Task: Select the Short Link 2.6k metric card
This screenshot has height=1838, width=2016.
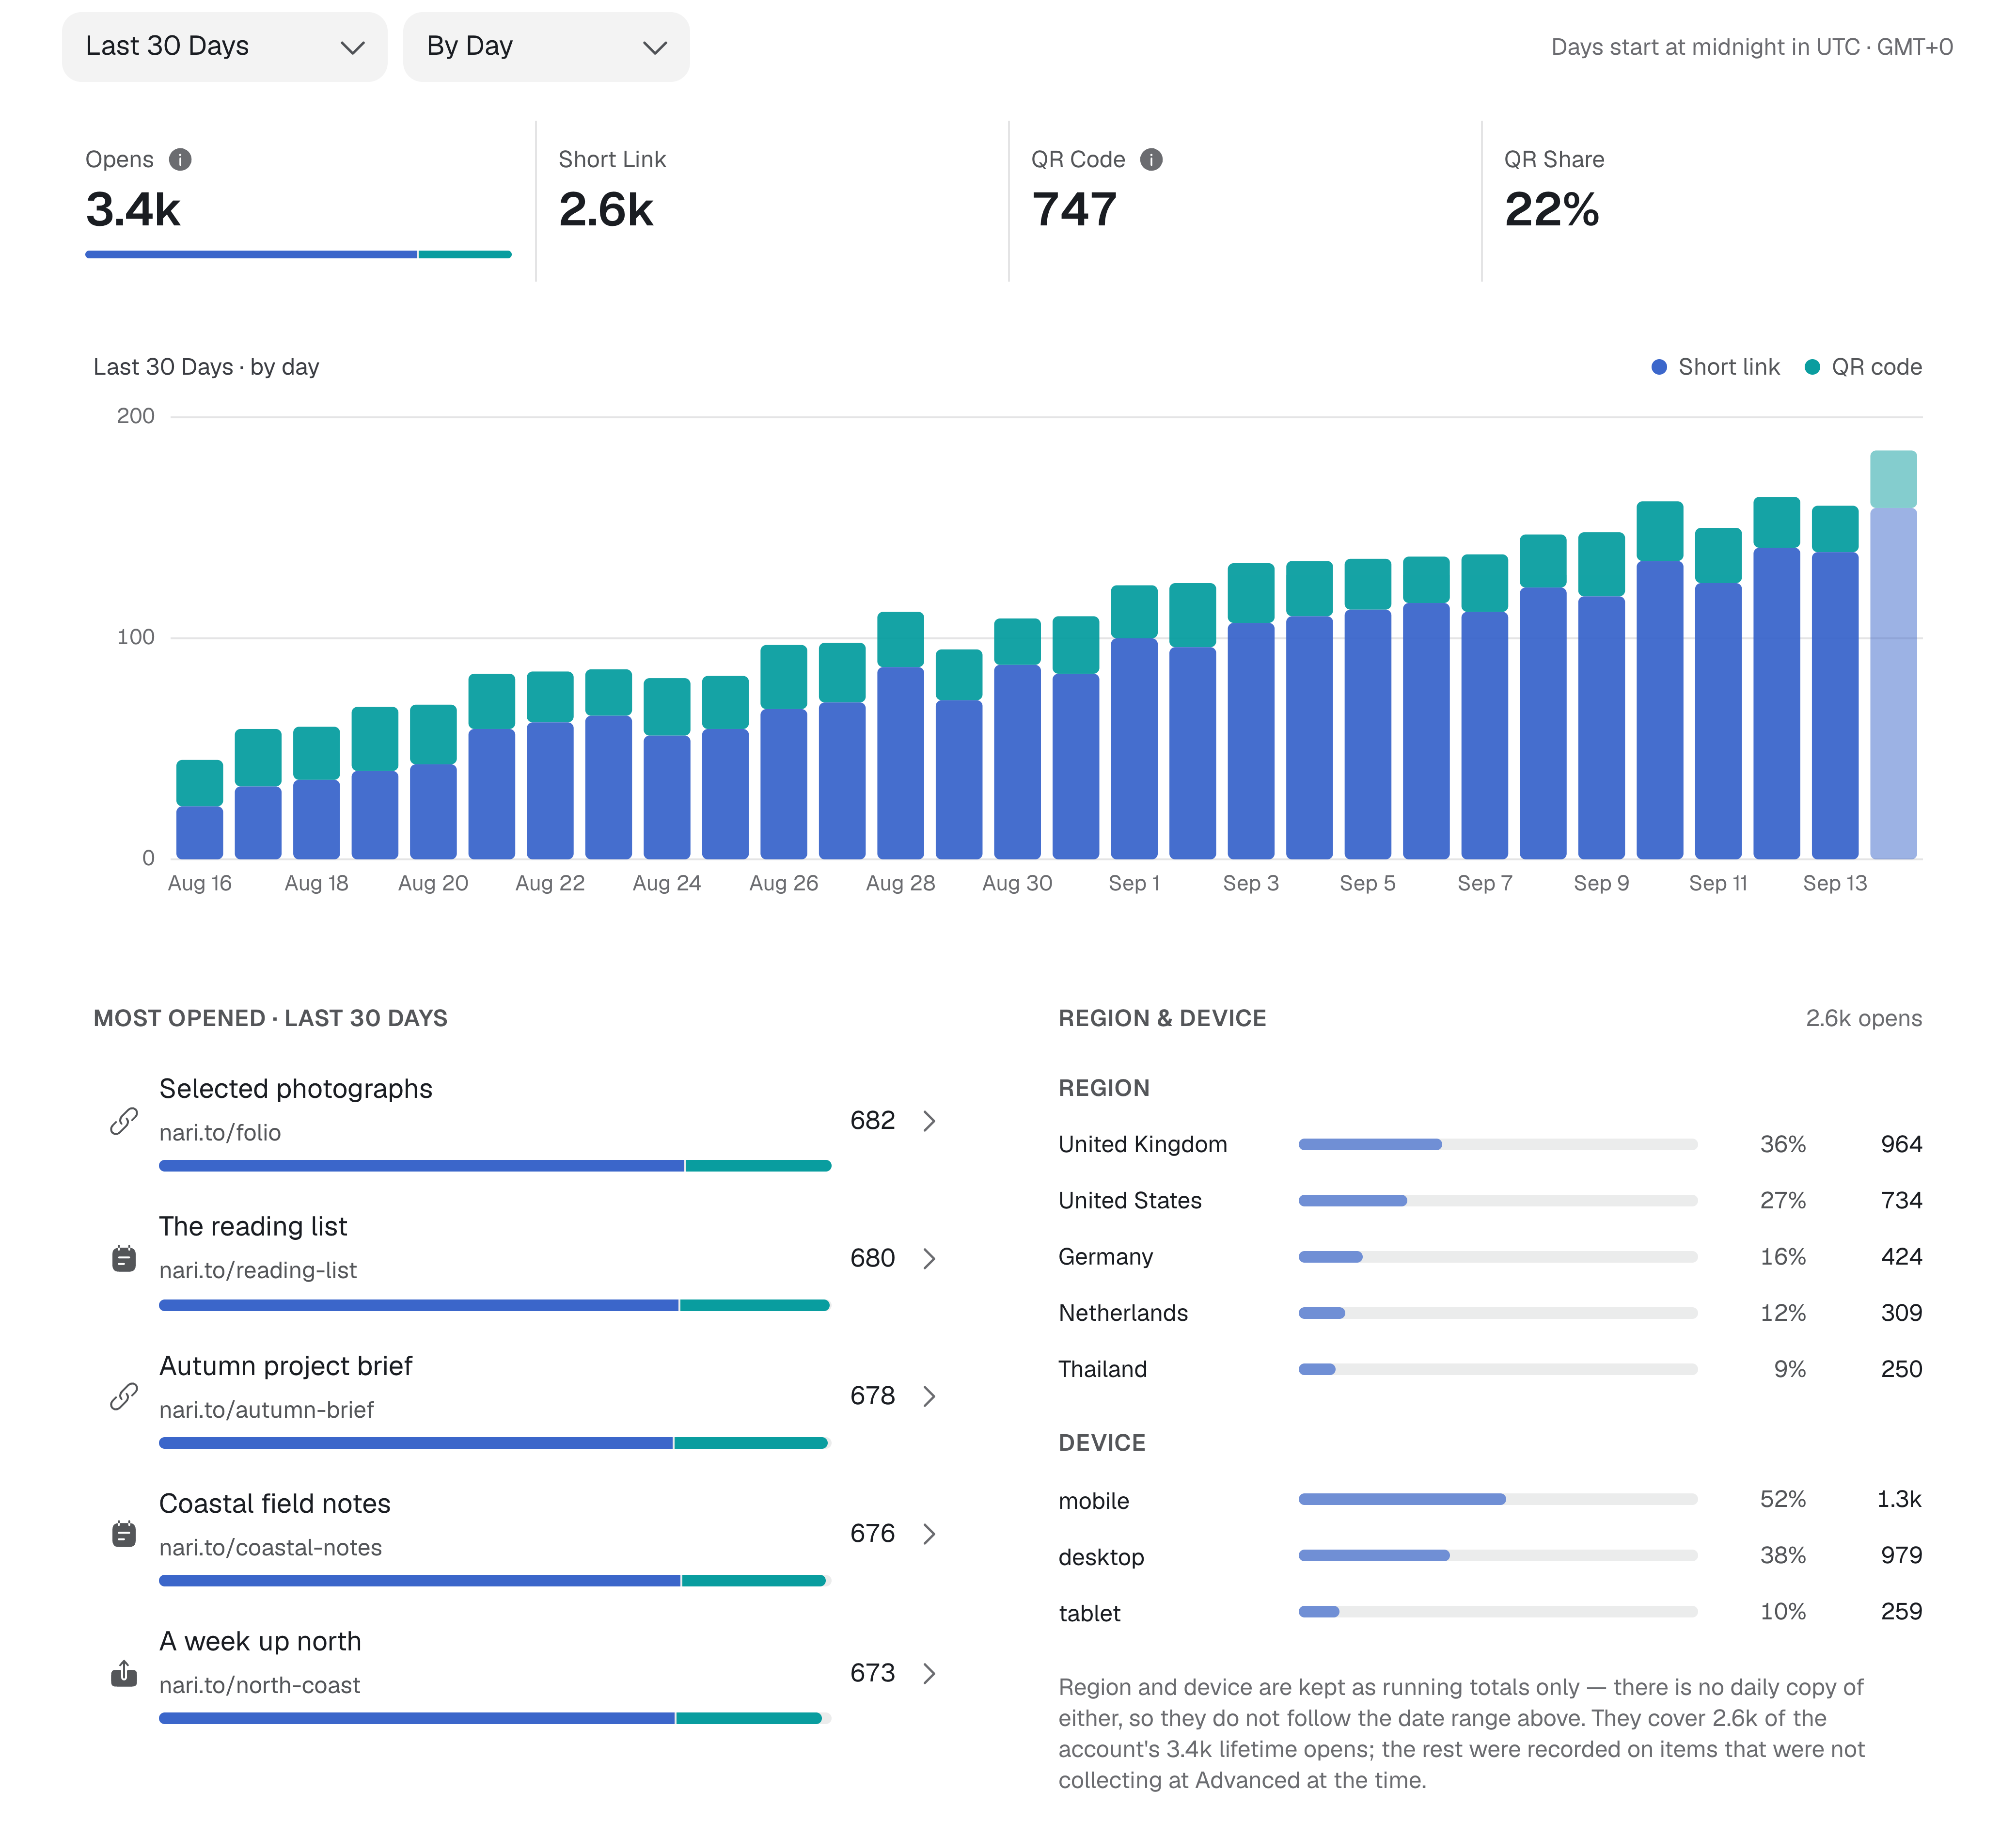Action: [x=772, y=201]
